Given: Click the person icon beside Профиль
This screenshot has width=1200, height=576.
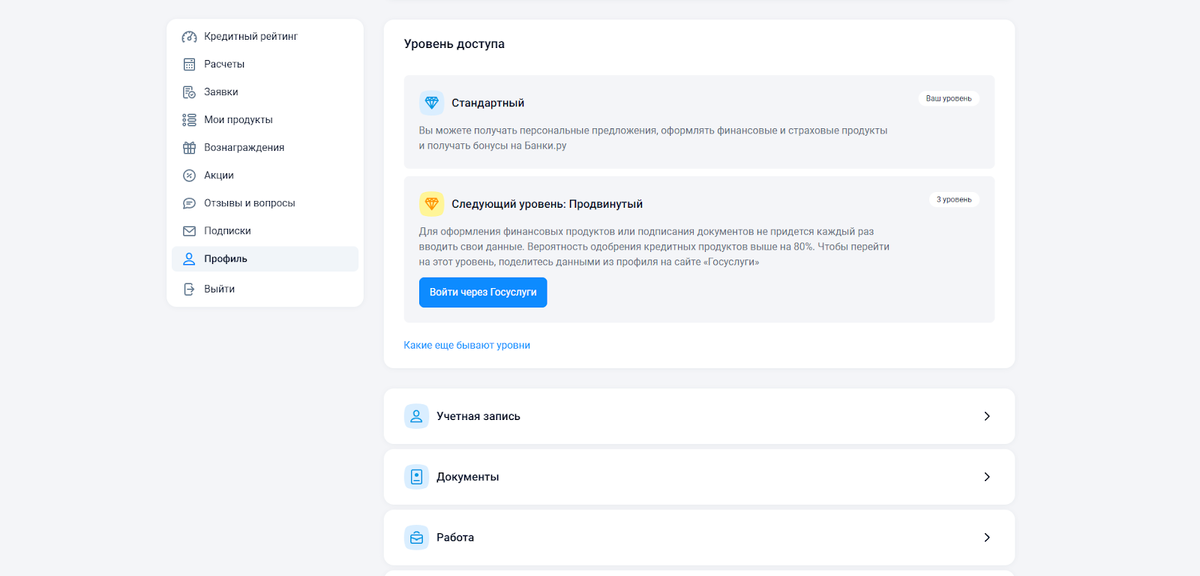Looking at the screenshot, I should point(189,259).
